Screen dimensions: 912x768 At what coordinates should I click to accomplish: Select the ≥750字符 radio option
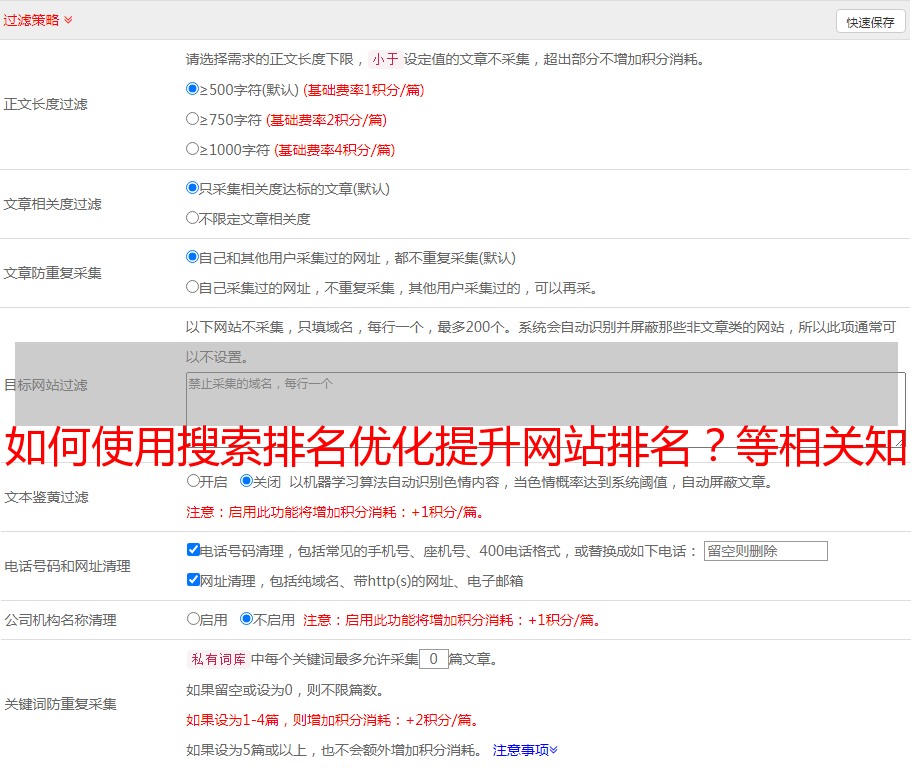pos(192,119)
